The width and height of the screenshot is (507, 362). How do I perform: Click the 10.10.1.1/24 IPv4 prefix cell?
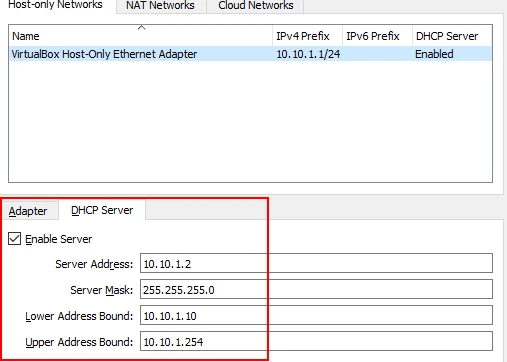[x=308, y=54]
